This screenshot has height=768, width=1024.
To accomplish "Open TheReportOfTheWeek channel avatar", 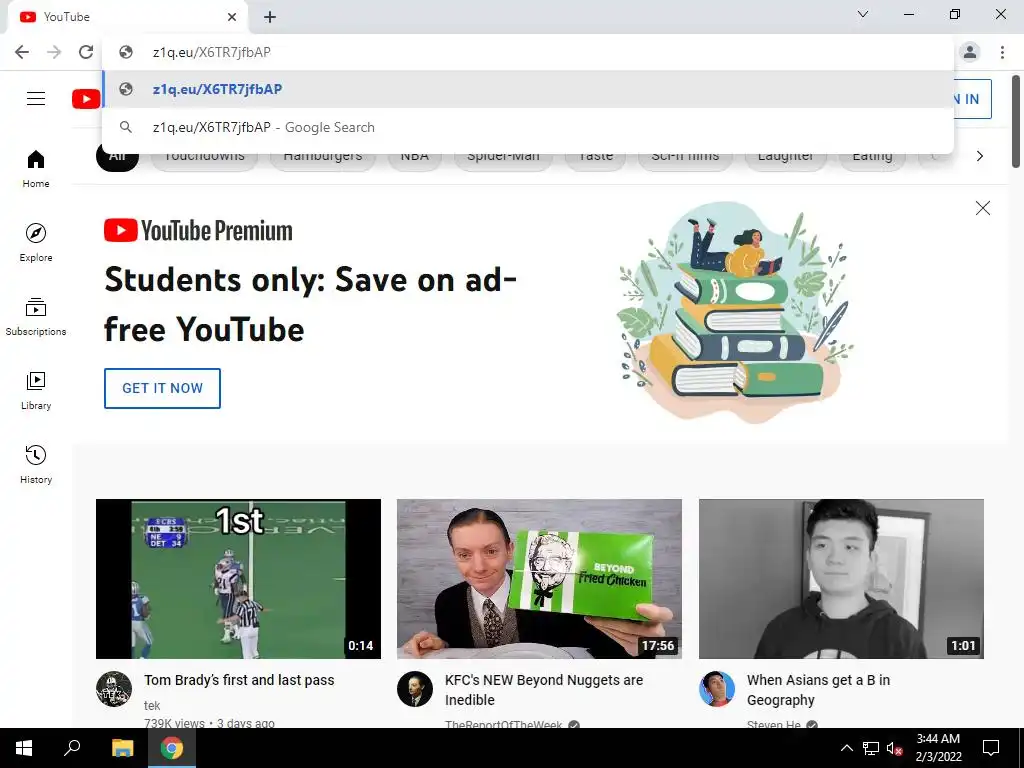I will 415,689.
